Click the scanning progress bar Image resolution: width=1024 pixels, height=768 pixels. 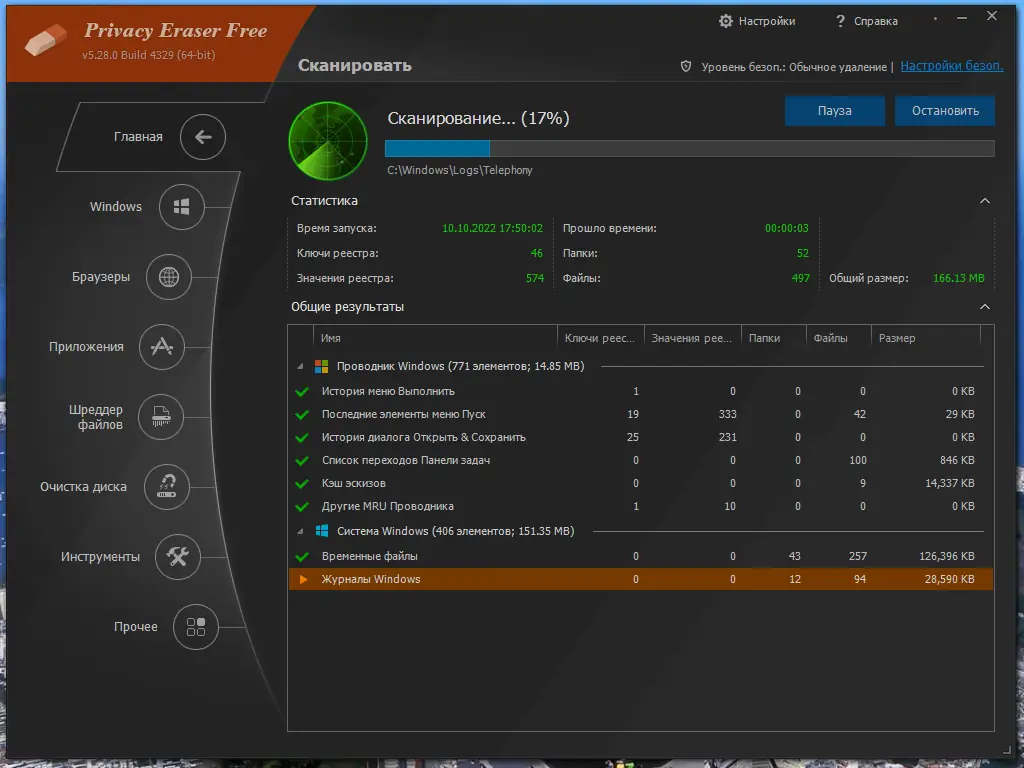pyautogui.click(x=690, y=149)
